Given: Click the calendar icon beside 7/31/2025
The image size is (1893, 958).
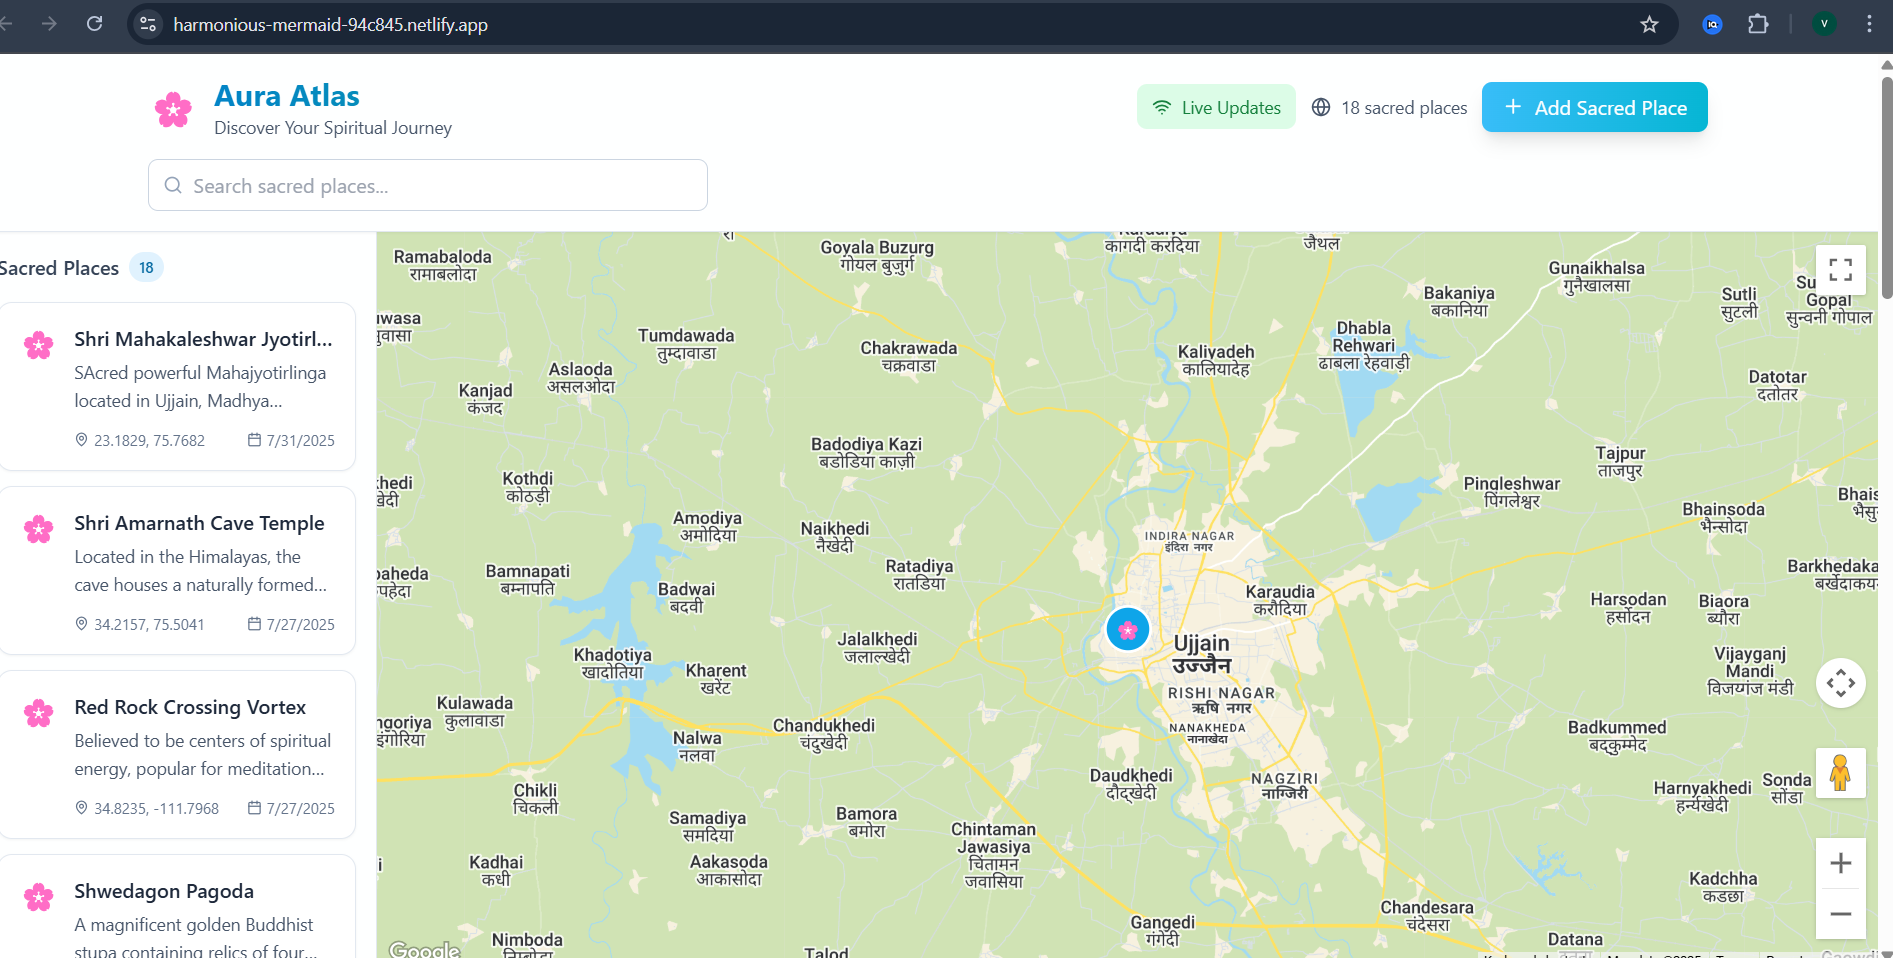Looking at the screenshot, I should 254,440.
